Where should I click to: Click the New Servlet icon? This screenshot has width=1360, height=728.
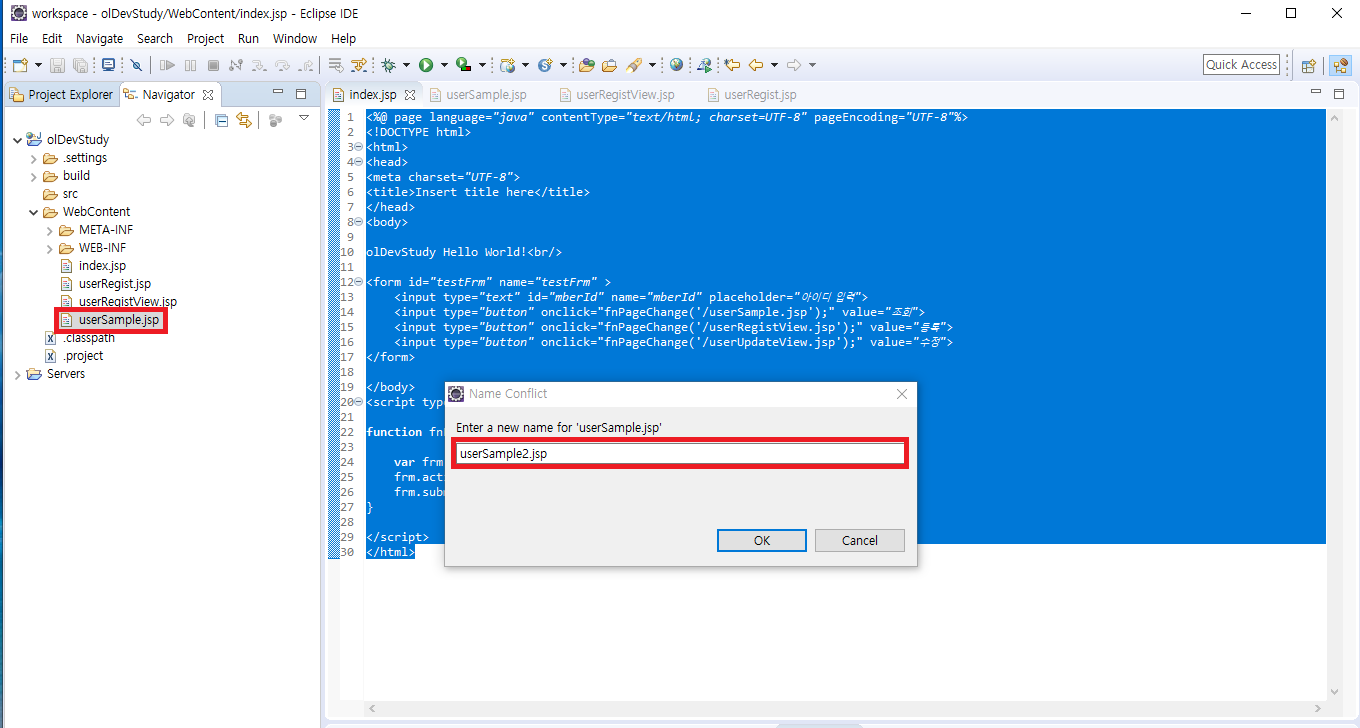point(545,65)
